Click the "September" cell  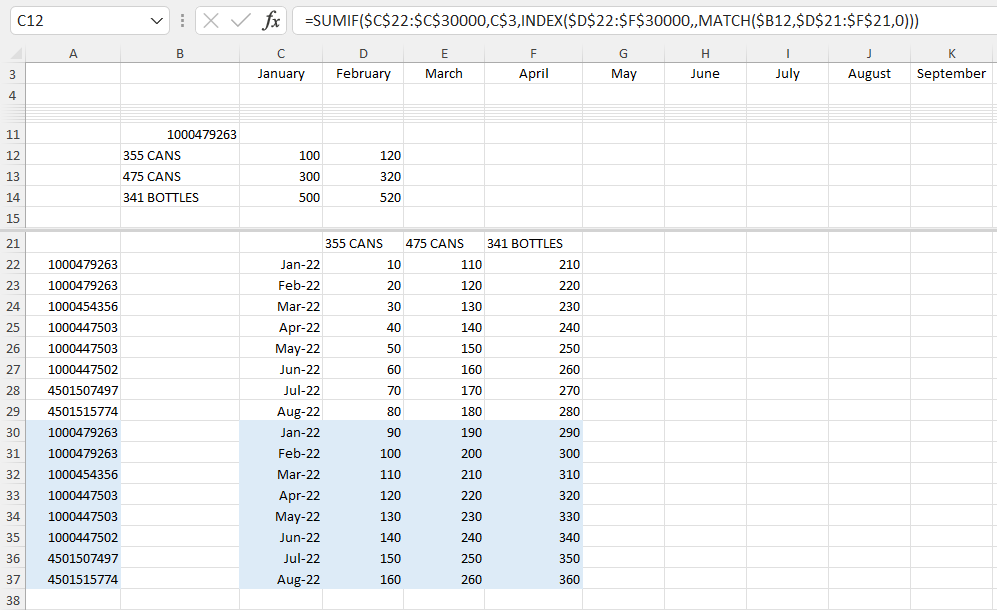952,74
